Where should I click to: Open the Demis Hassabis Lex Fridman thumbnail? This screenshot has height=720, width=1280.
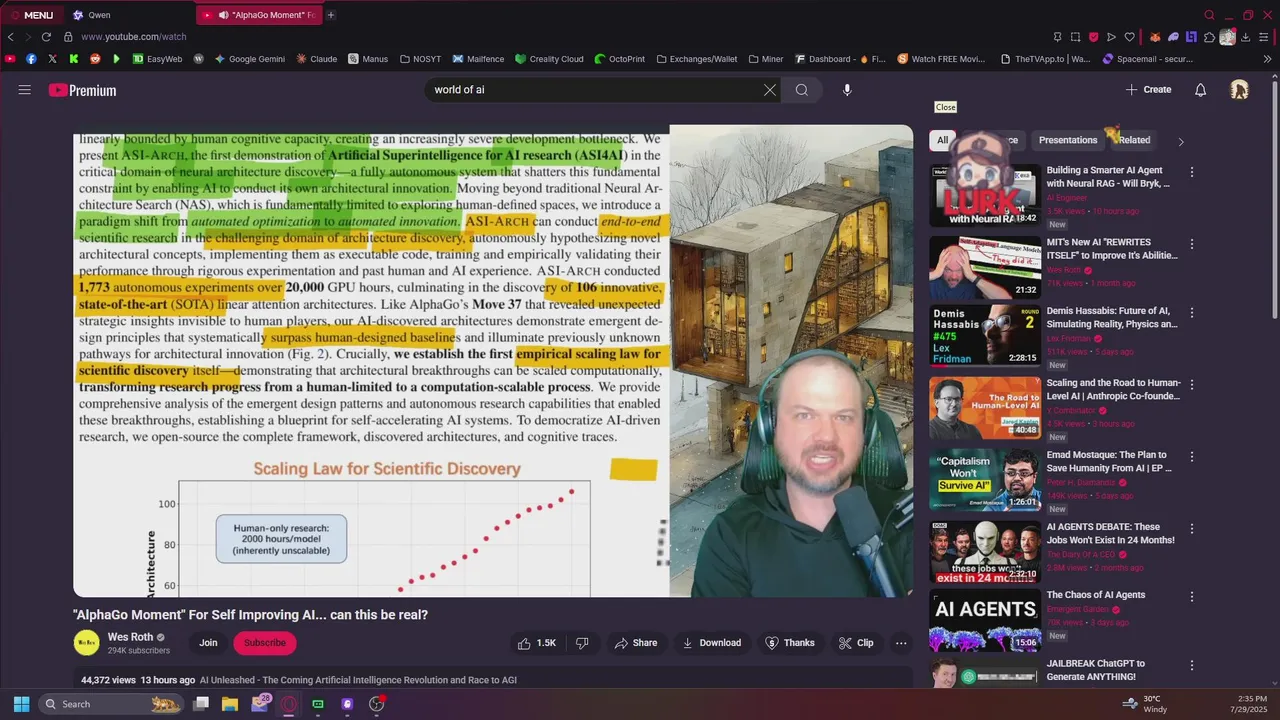point(985,336)
